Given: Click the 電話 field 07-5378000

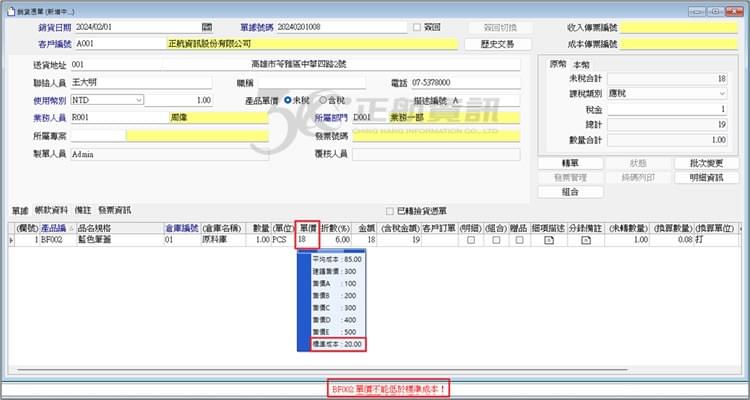Looking at the screenshot, I should point(465,83).
